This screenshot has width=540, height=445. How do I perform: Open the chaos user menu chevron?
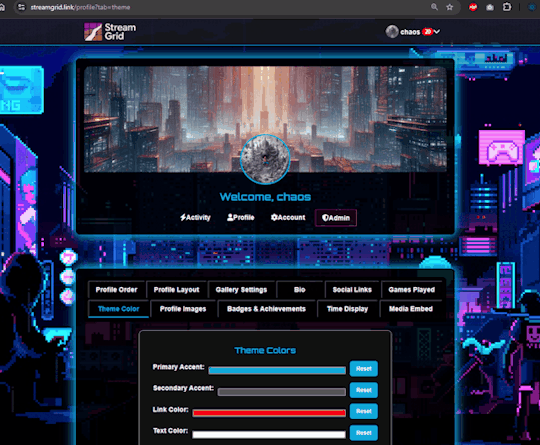tap(437, 32)
